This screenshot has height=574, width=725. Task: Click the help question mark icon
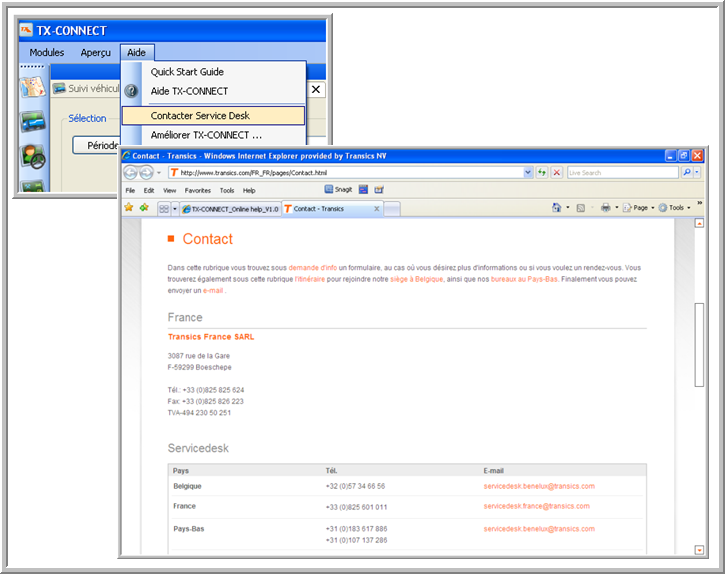(x=132, y=91)
